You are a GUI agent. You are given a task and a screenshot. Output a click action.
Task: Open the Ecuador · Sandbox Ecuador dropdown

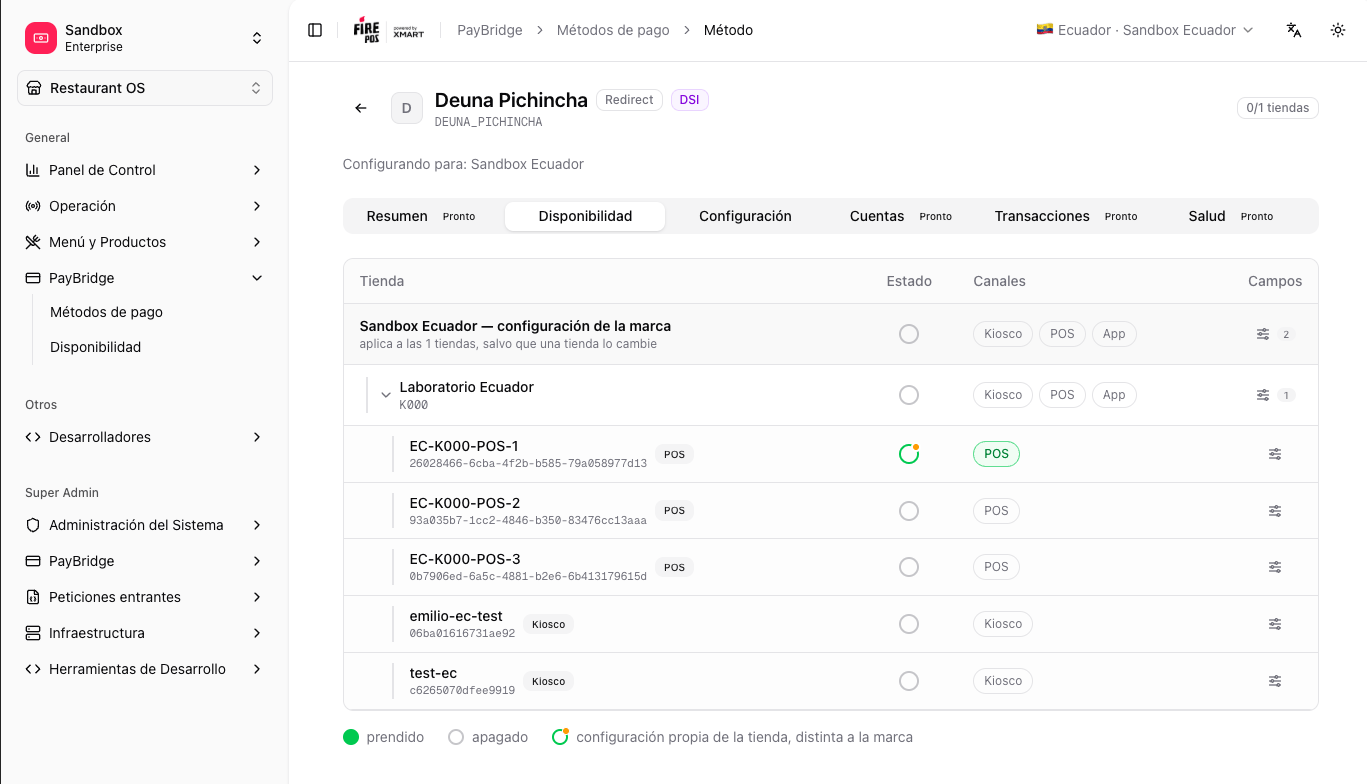1145,30
